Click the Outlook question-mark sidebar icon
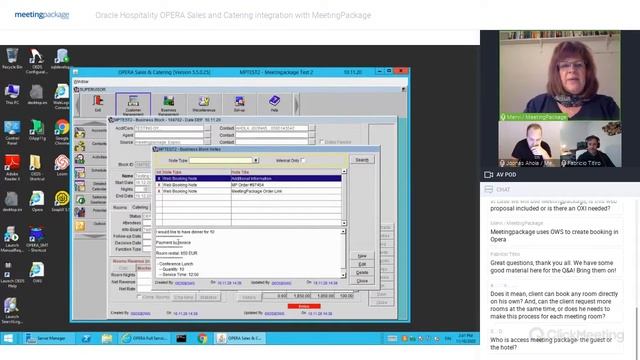 pos(80,225)
